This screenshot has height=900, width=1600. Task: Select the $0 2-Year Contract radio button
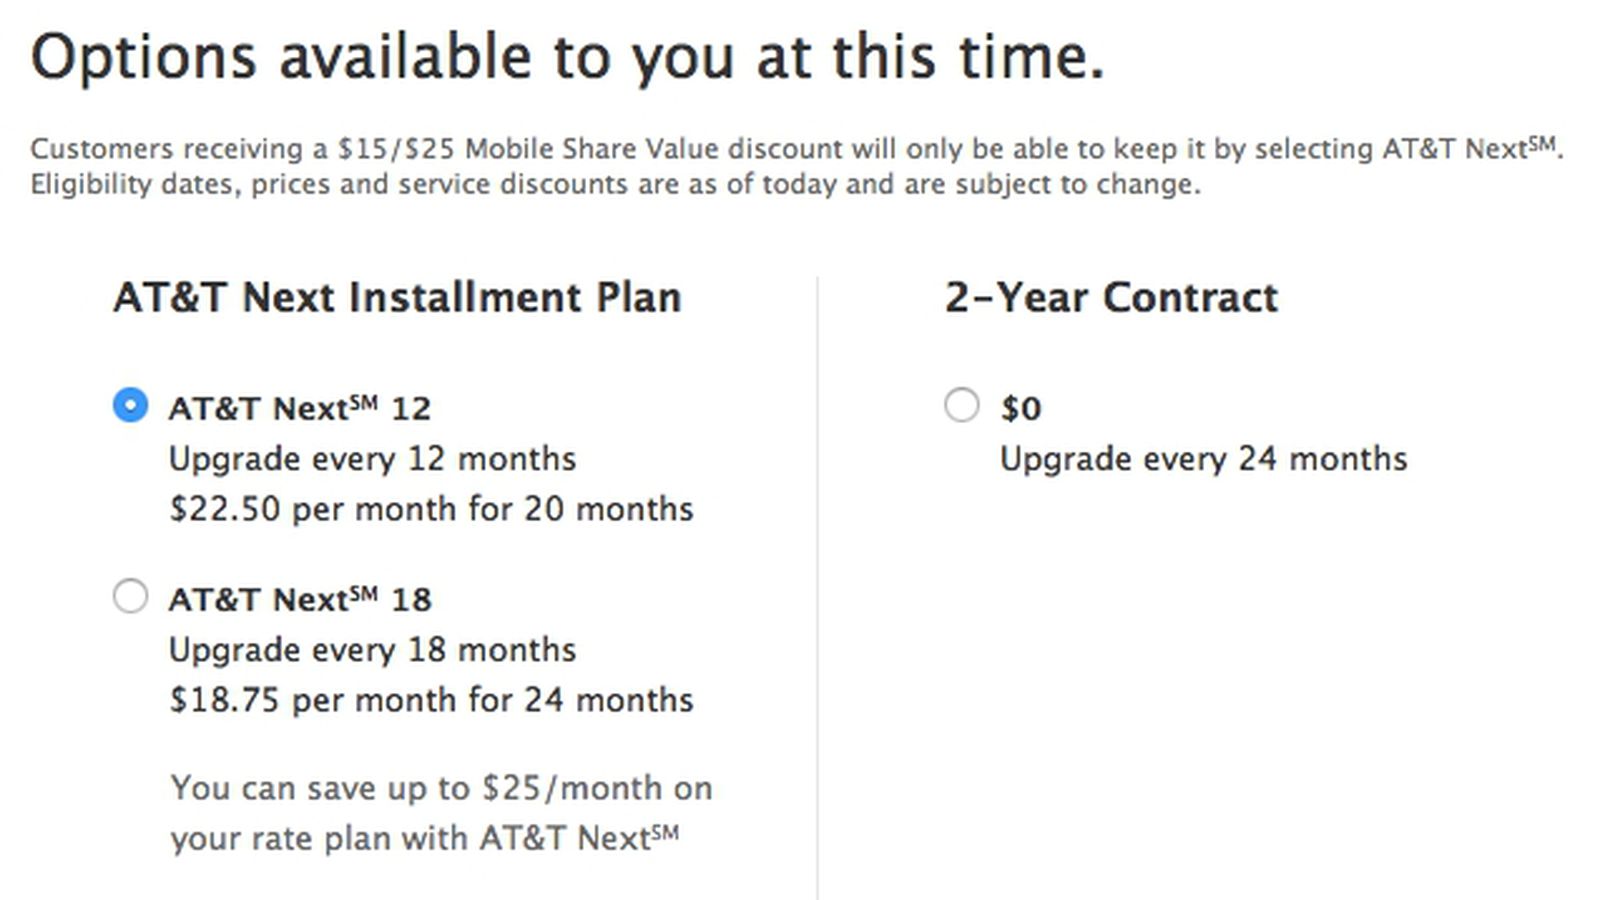click(961, 405)
